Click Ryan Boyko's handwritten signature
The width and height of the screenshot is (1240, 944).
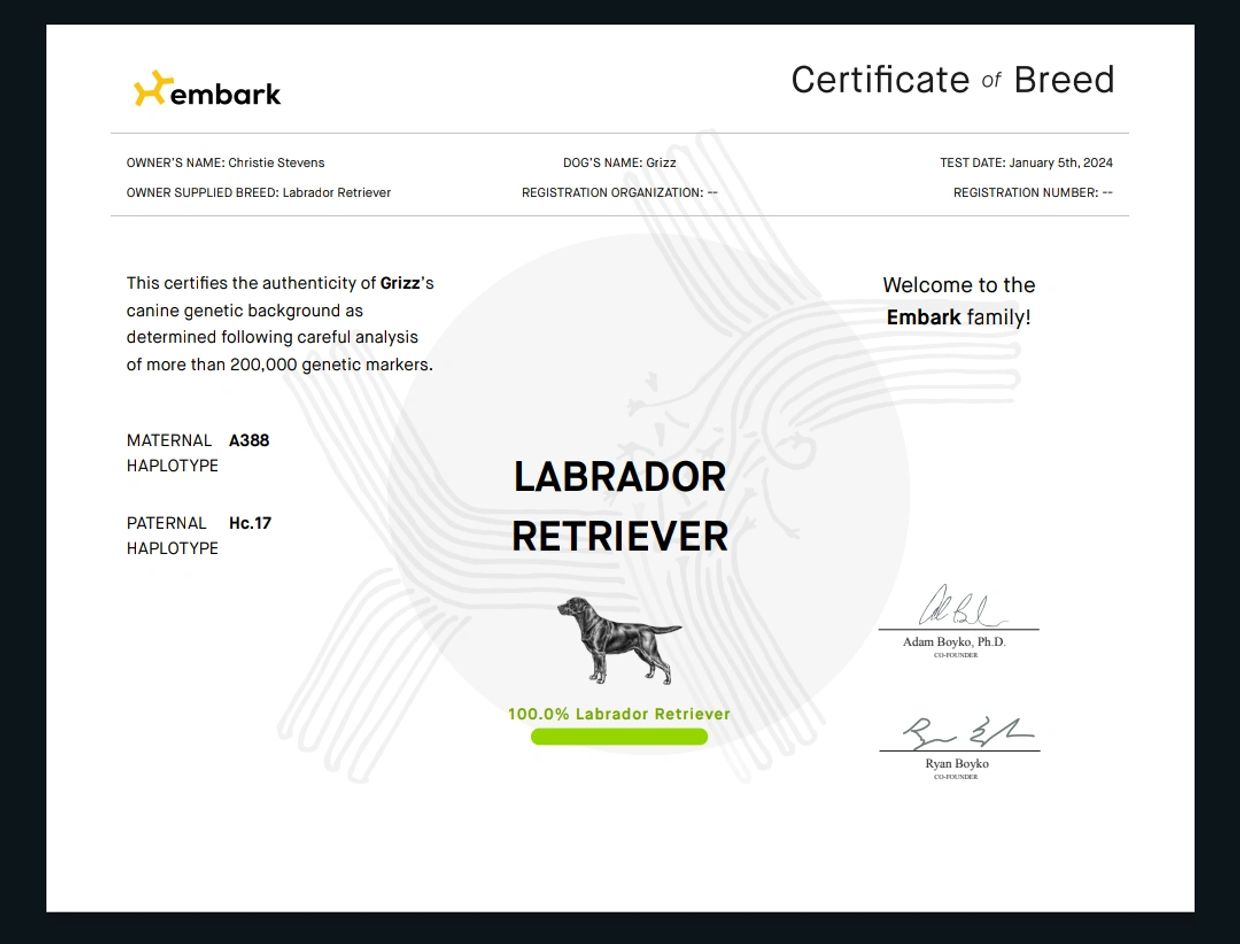[x=968, y=733]
